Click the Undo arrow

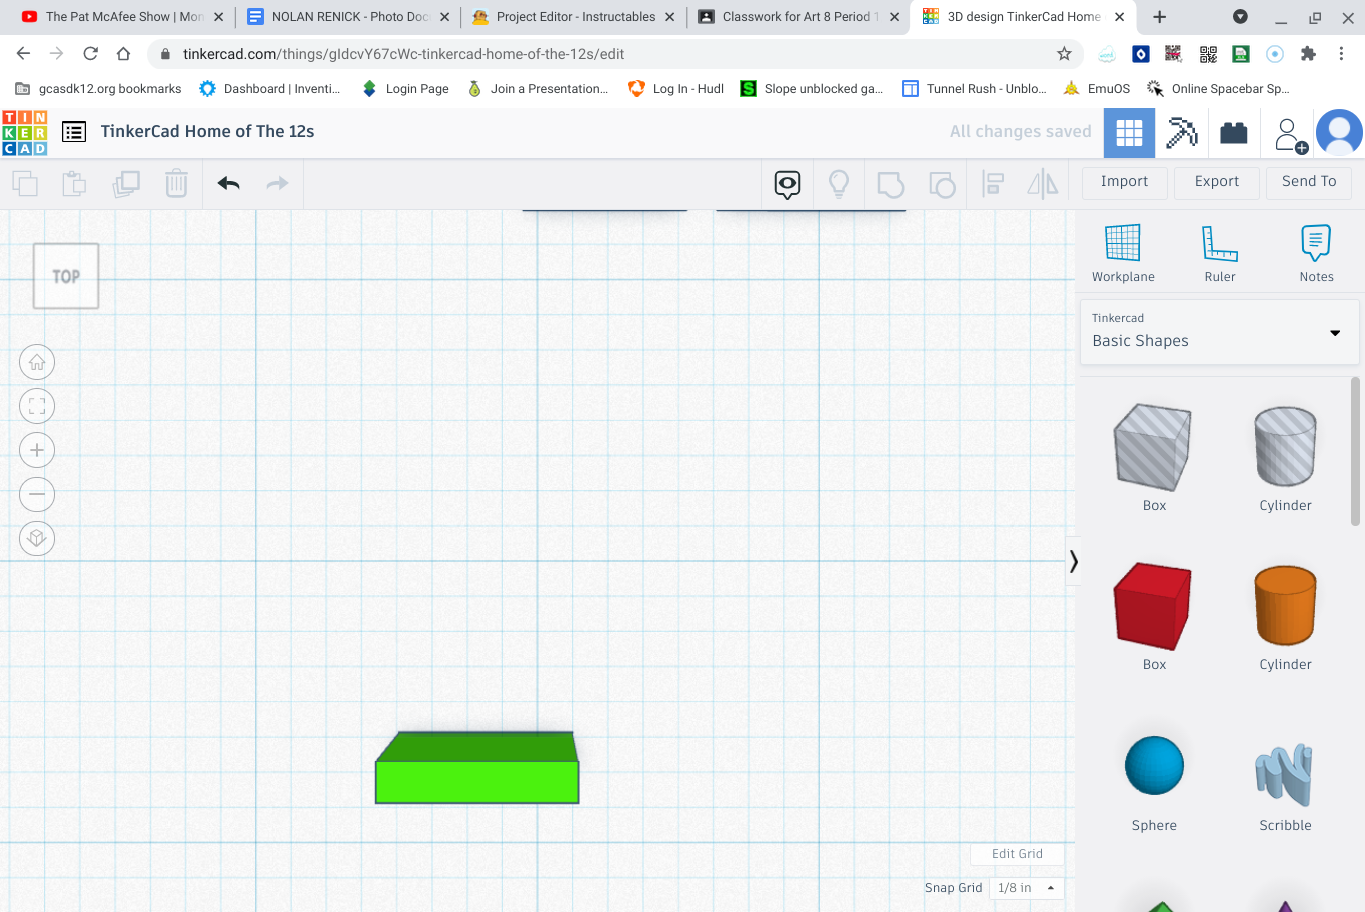[x=227, y=184]
